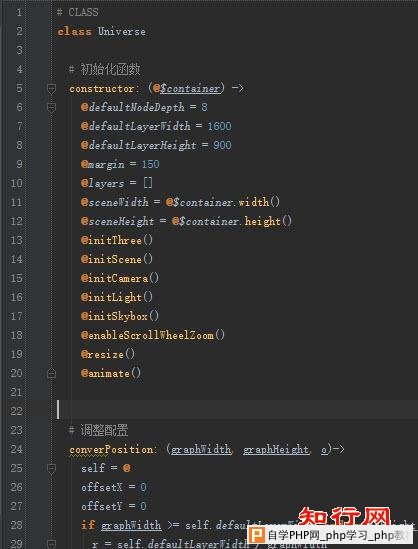
Task: Place cursor on the @initThree() call
Action: click(x=117, y=240)
